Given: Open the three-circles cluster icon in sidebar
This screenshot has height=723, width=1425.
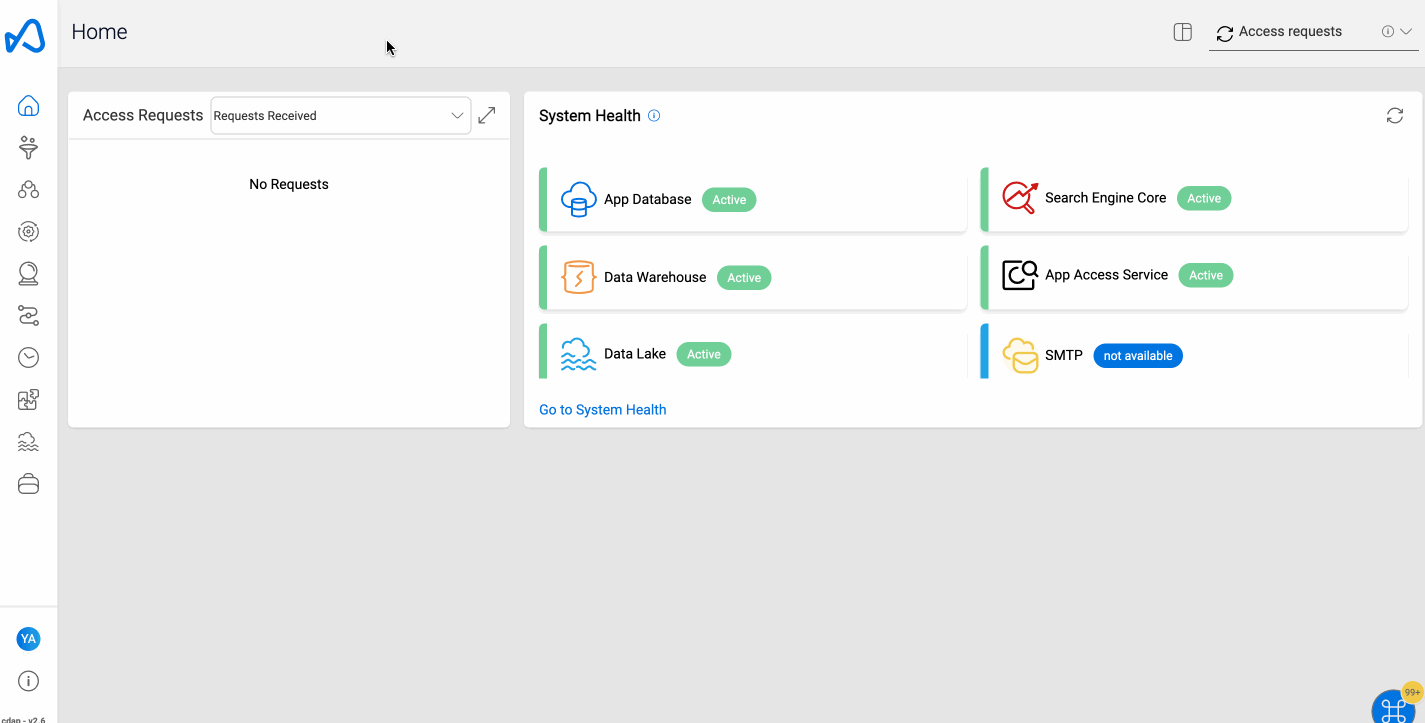Looking at the screenshot, I should tap(29, 190).
